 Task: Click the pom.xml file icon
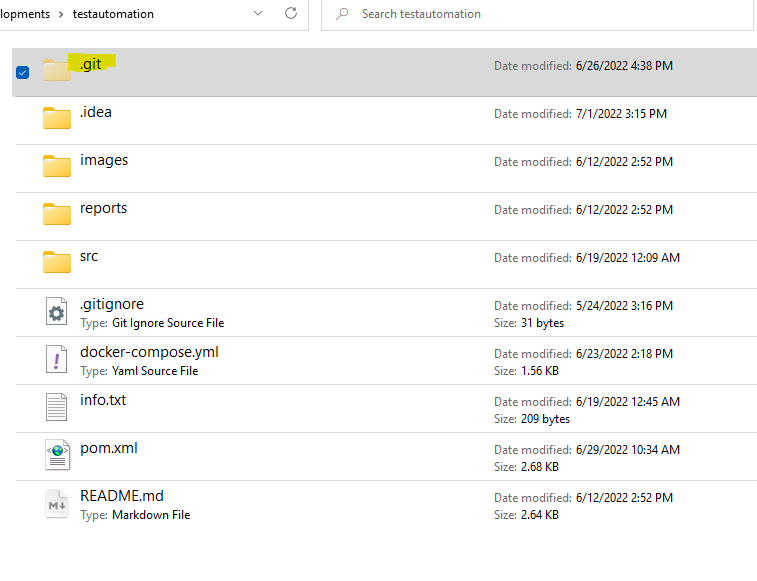coord(57,456)
